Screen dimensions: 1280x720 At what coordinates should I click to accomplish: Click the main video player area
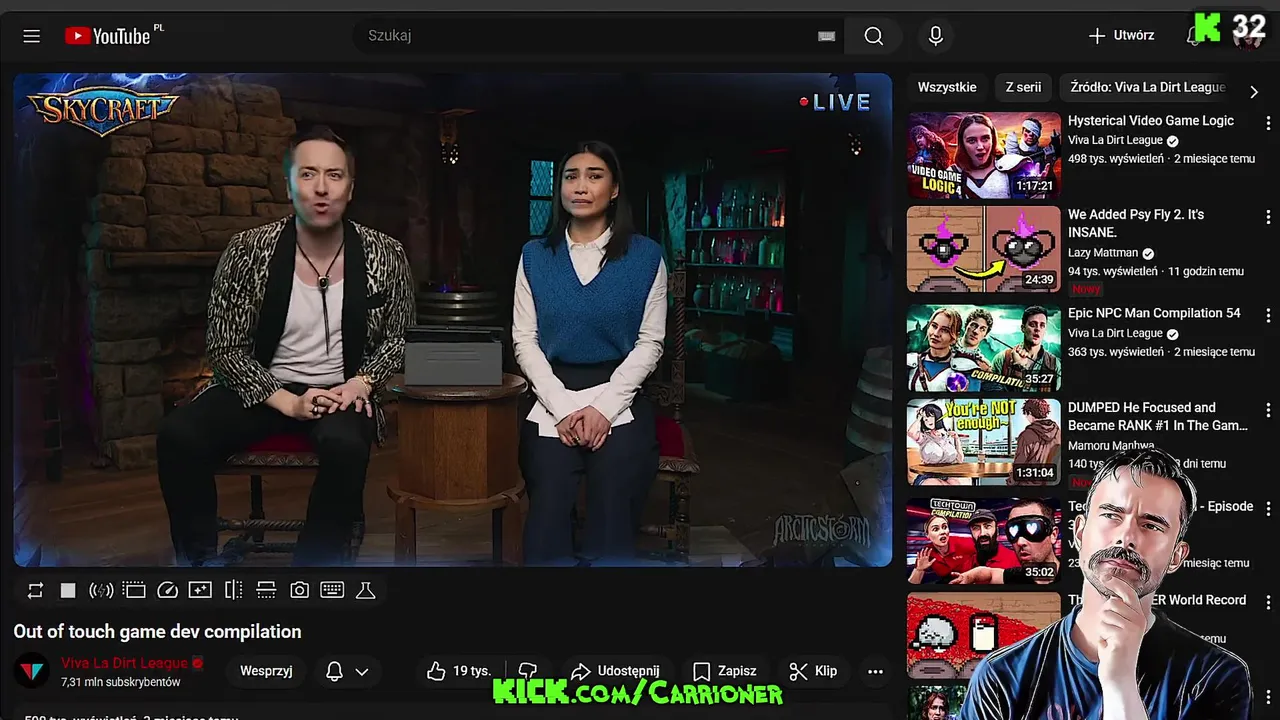pyautogui.click(x=452, y=320)
